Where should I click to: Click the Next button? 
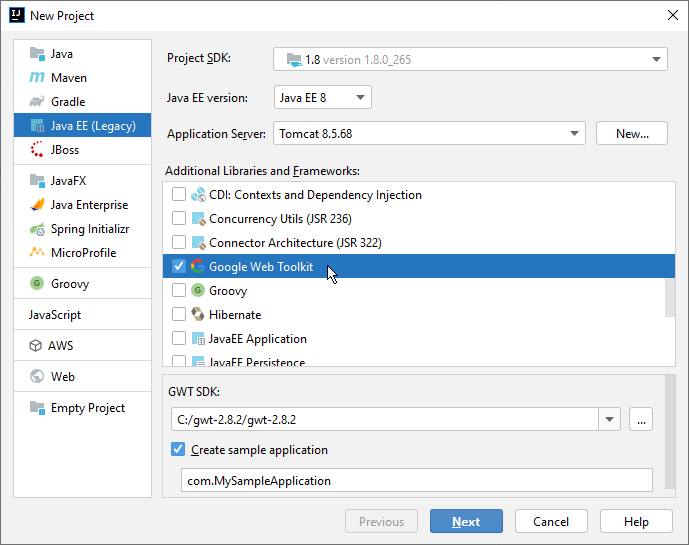[x=466, y=522]
